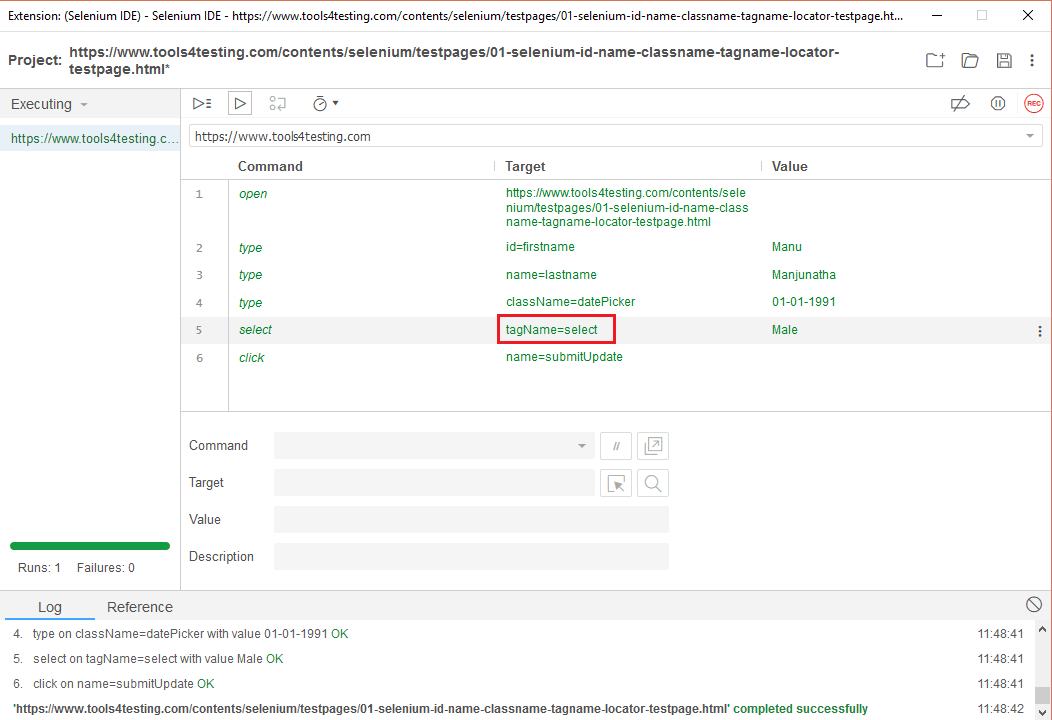Run the current test
The image size is (1052, 720).
[238, 103]
